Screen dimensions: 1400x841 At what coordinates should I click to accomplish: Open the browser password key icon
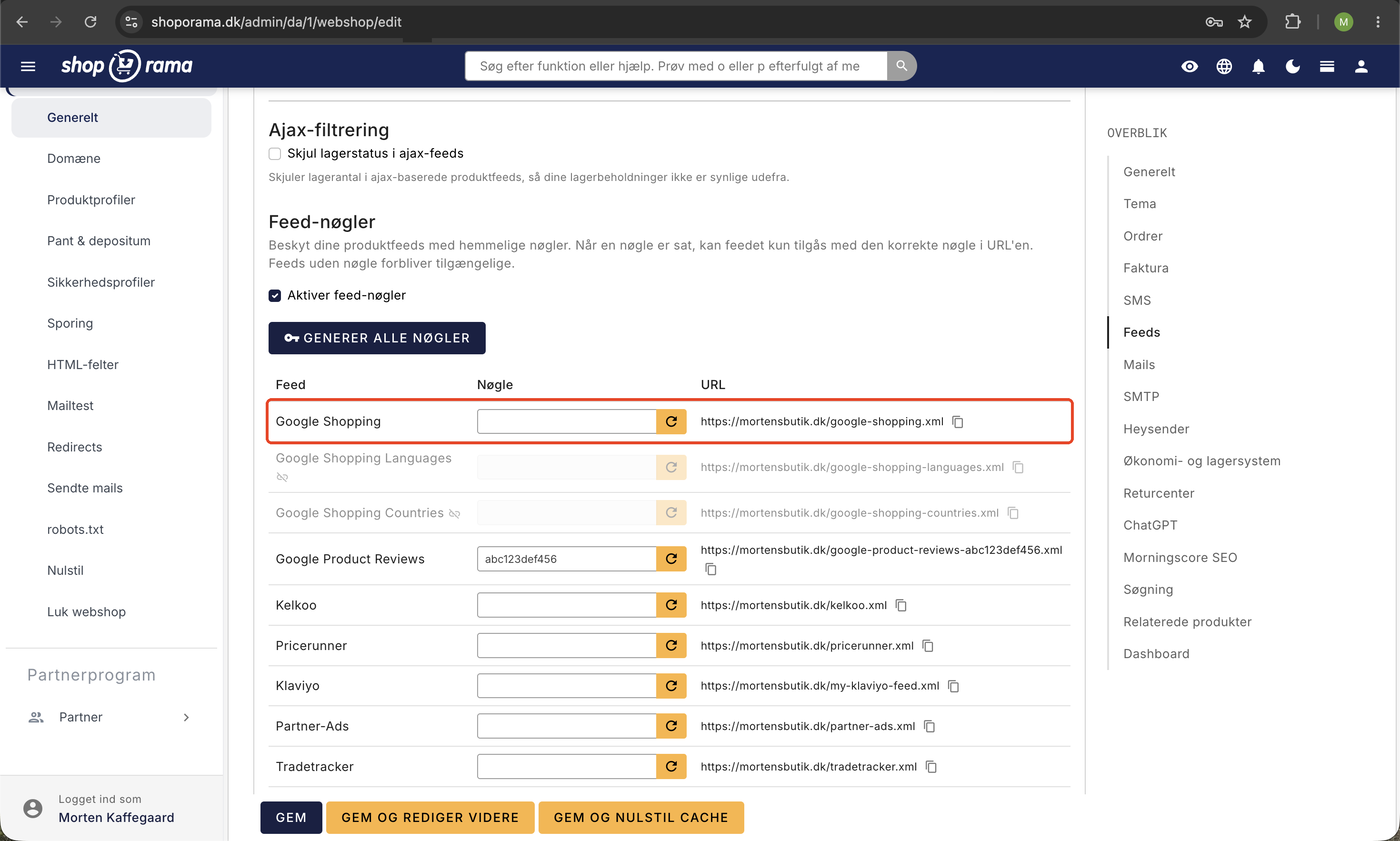1214,21
